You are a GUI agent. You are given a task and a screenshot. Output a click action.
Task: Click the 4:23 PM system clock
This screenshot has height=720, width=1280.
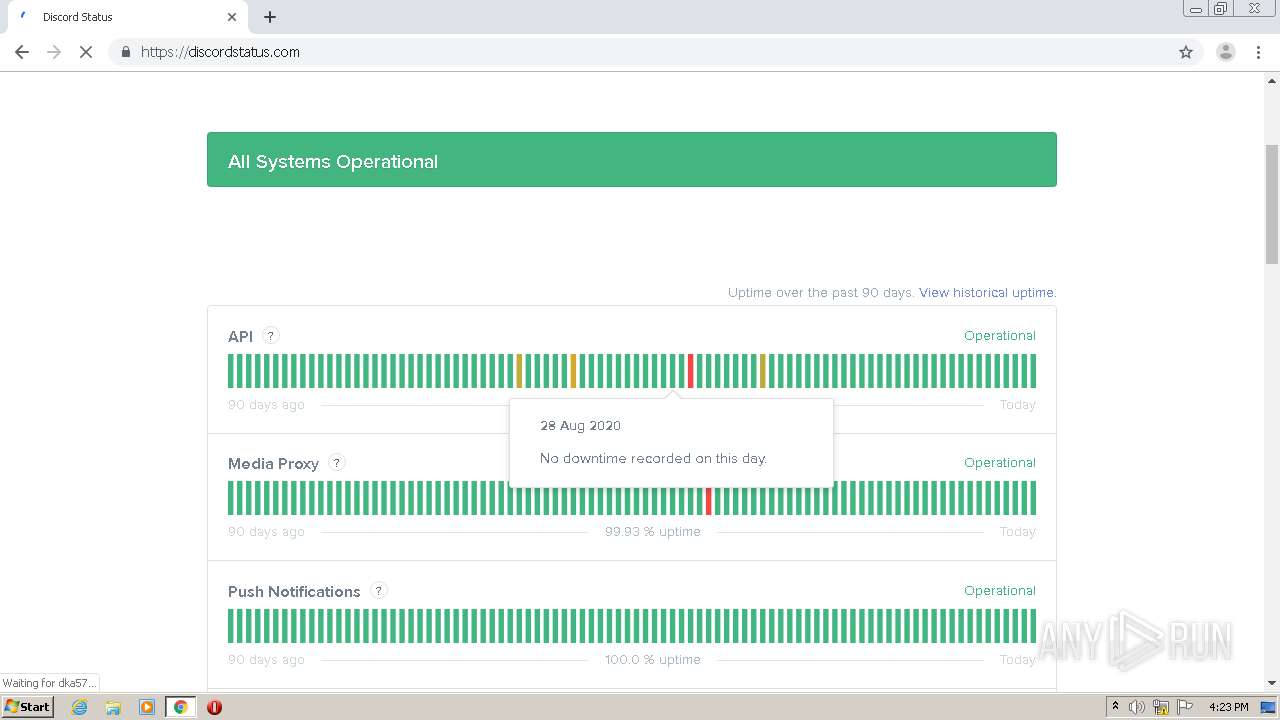click(x=1229, y=707)
